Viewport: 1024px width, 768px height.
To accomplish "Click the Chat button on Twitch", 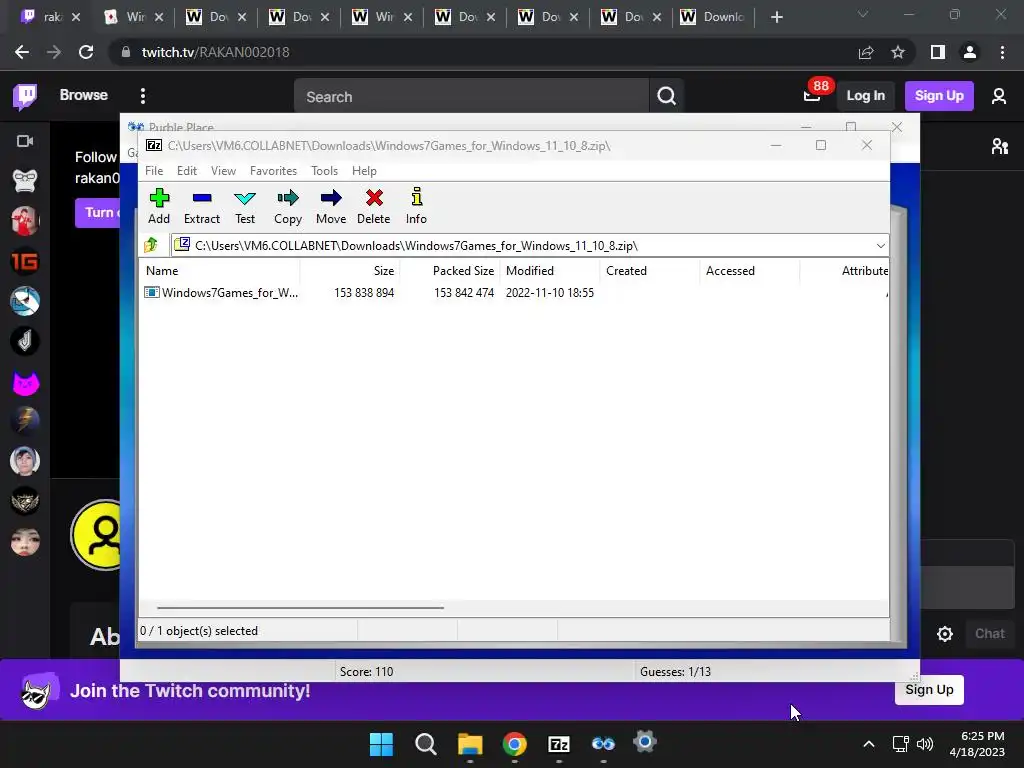I will point(989,633).
